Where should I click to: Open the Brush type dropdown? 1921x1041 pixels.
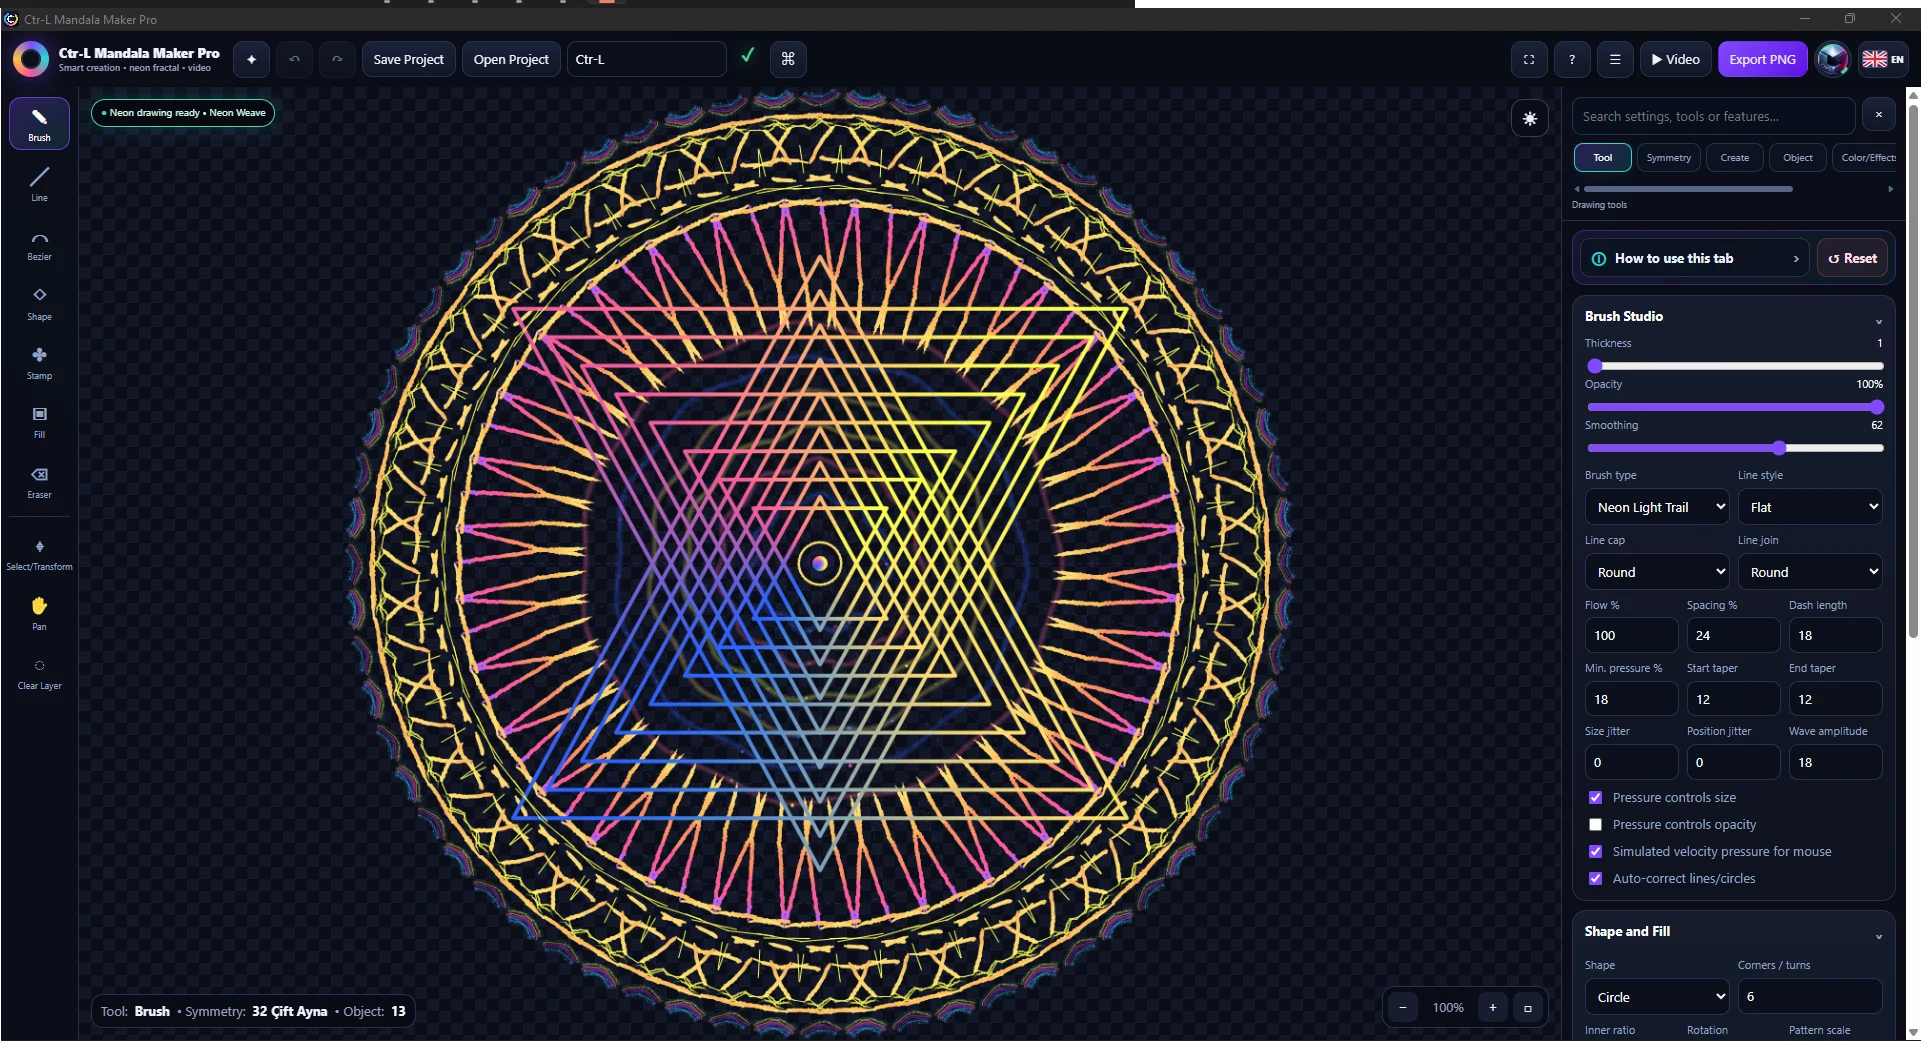[x=1657, y=507]
